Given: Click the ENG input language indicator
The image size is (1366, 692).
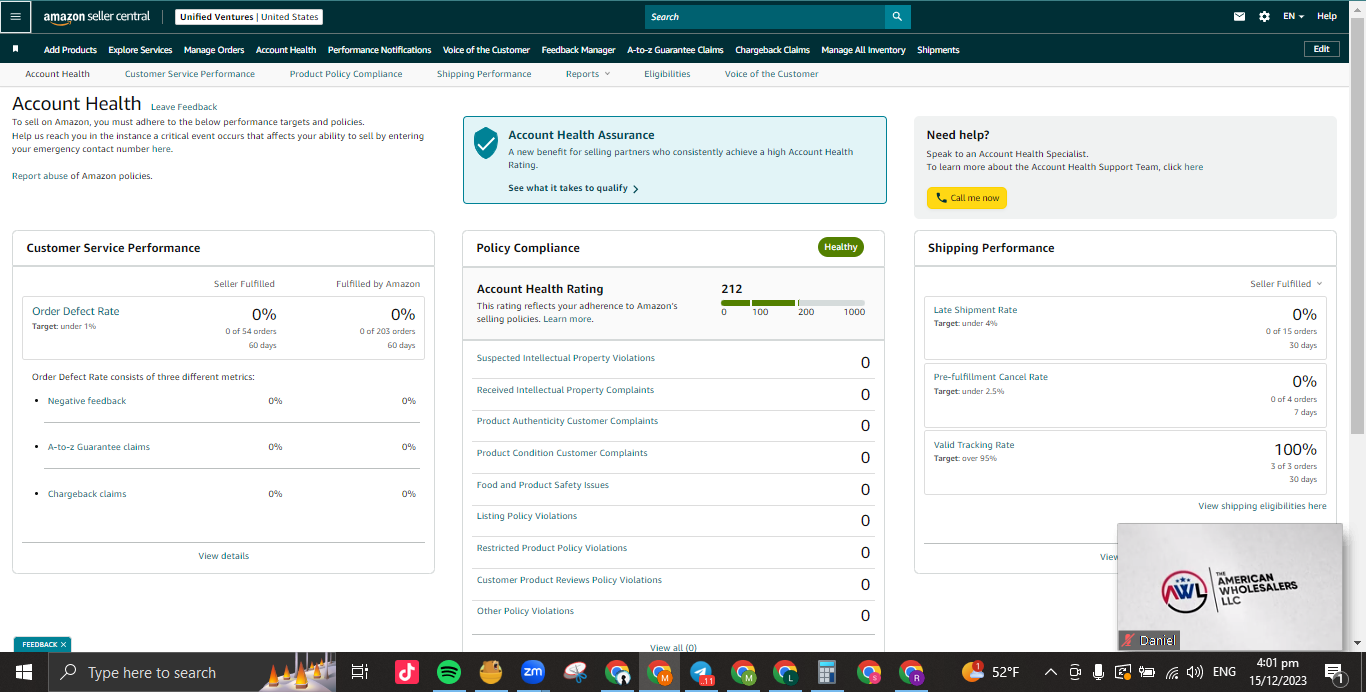Looking at the screenshot, I should tap(1224, 672).
